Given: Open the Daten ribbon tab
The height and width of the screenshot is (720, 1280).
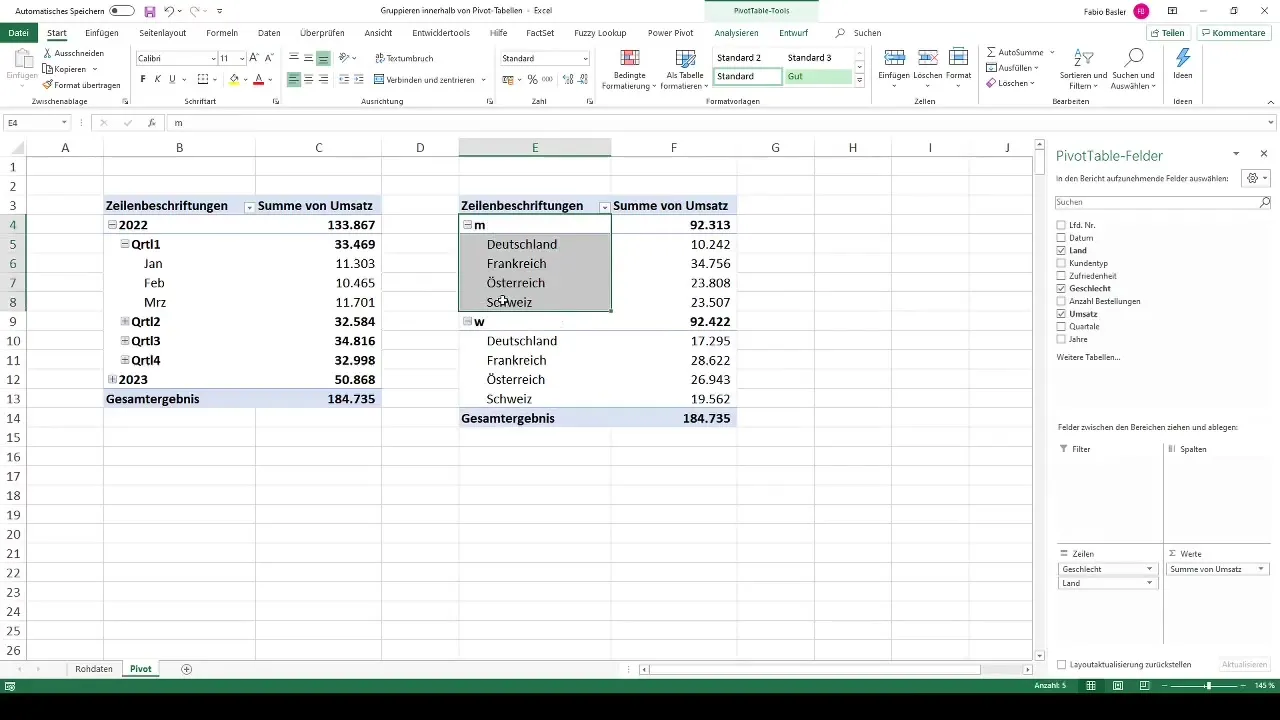Looking at the screenshot, I should point(269,33).
